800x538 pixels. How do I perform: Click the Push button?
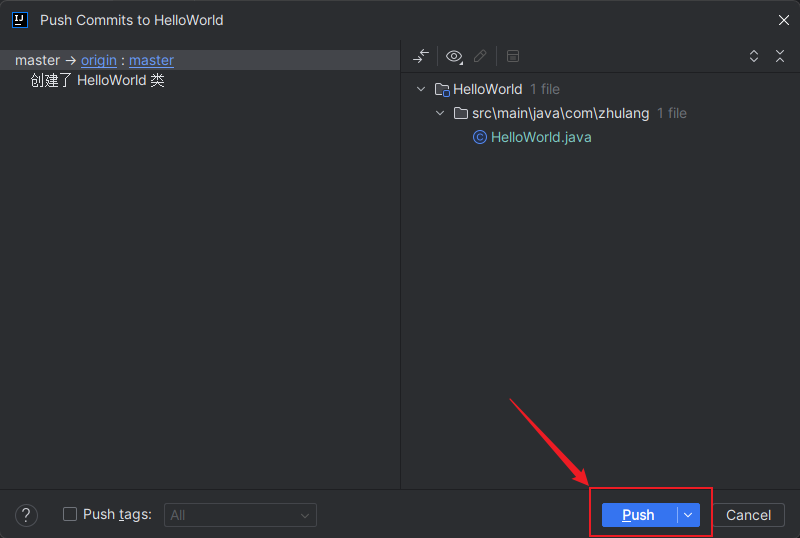point(639,515)
